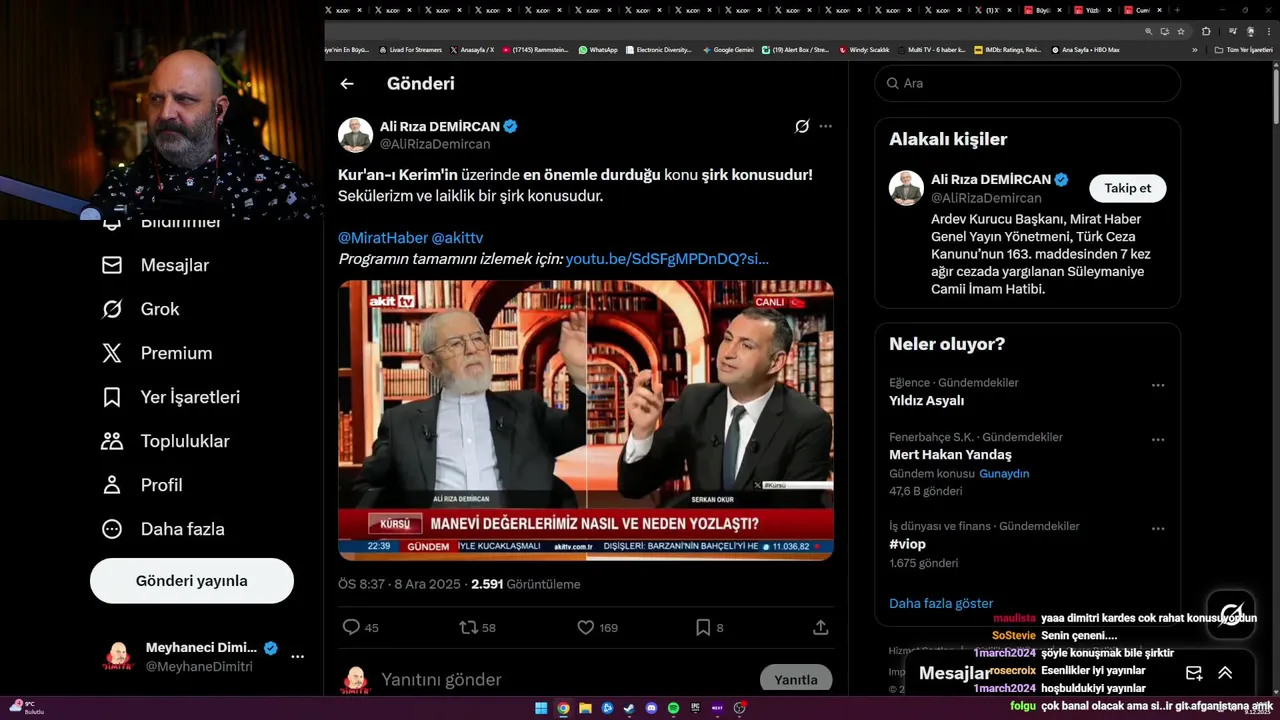This screenshot has width=1280, height=720.
Task: Open the WhatsApp bookmark in the bookmarks bar
Action: click(x=598, y=49)
